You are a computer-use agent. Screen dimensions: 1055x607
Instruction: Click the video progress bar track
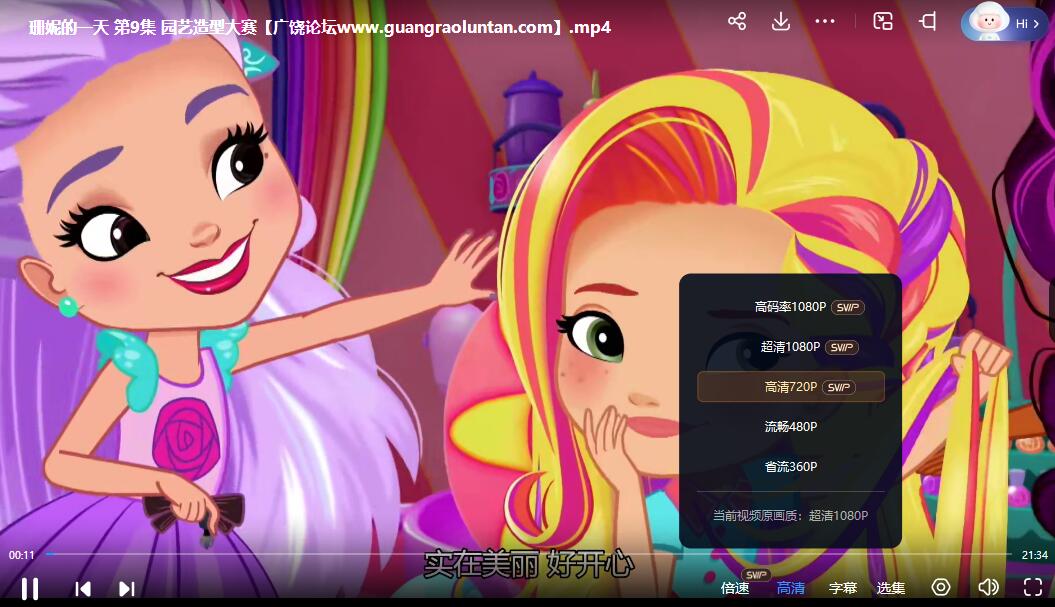(x=528, y=554)
